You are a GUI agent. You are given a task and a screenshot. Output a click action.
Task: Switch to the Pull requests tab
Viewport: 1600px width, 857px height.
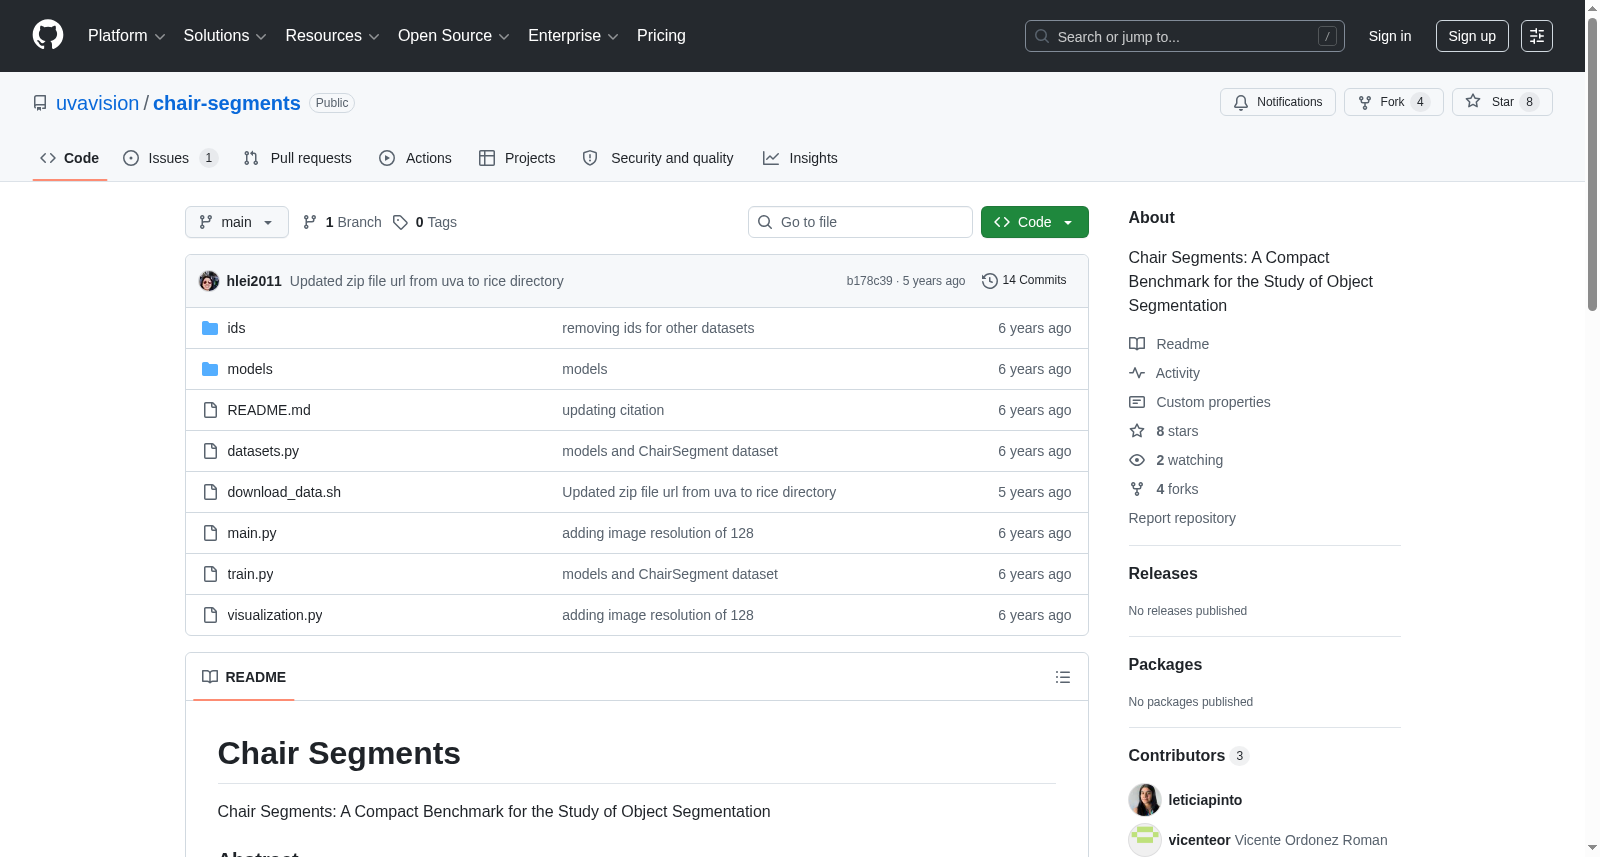[298, 158]
